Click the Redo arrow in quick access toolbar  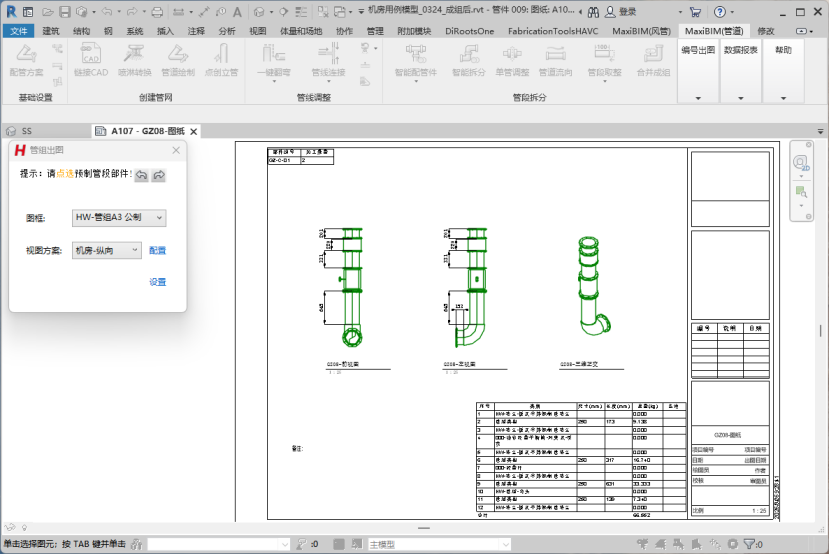click(132, 12)
